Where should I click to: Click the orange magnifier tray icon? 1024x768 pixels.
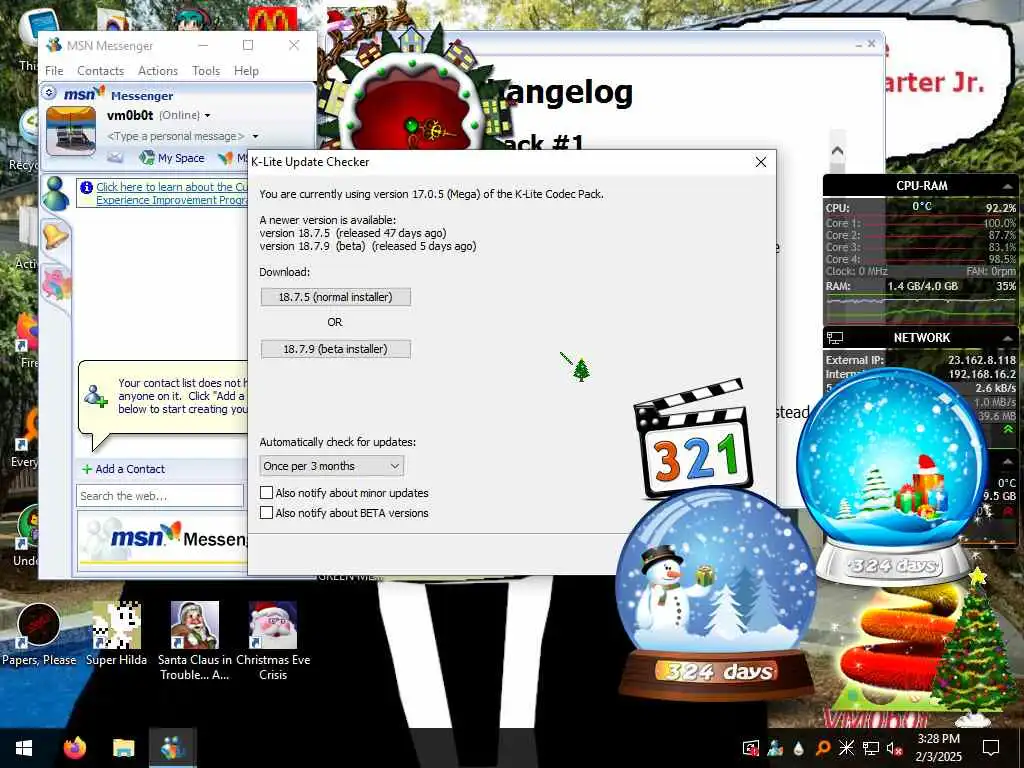(823, 748)
